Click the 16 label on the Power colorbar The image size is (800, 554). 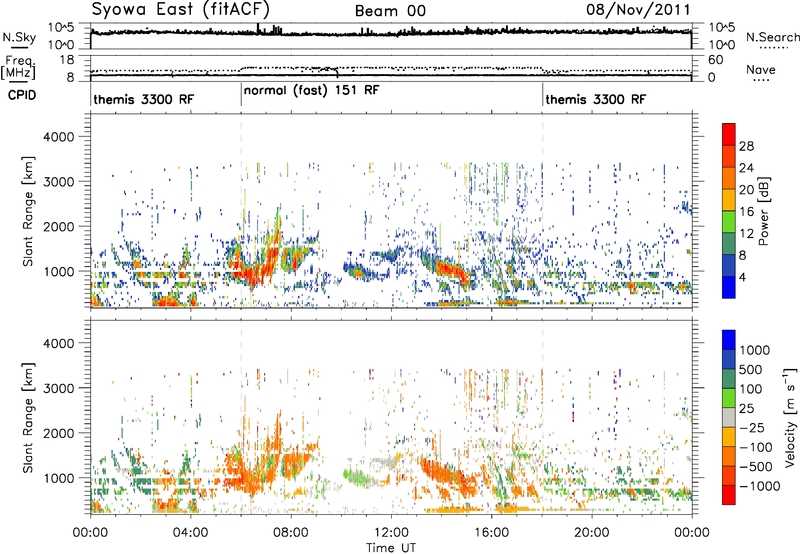pos(746,212)
